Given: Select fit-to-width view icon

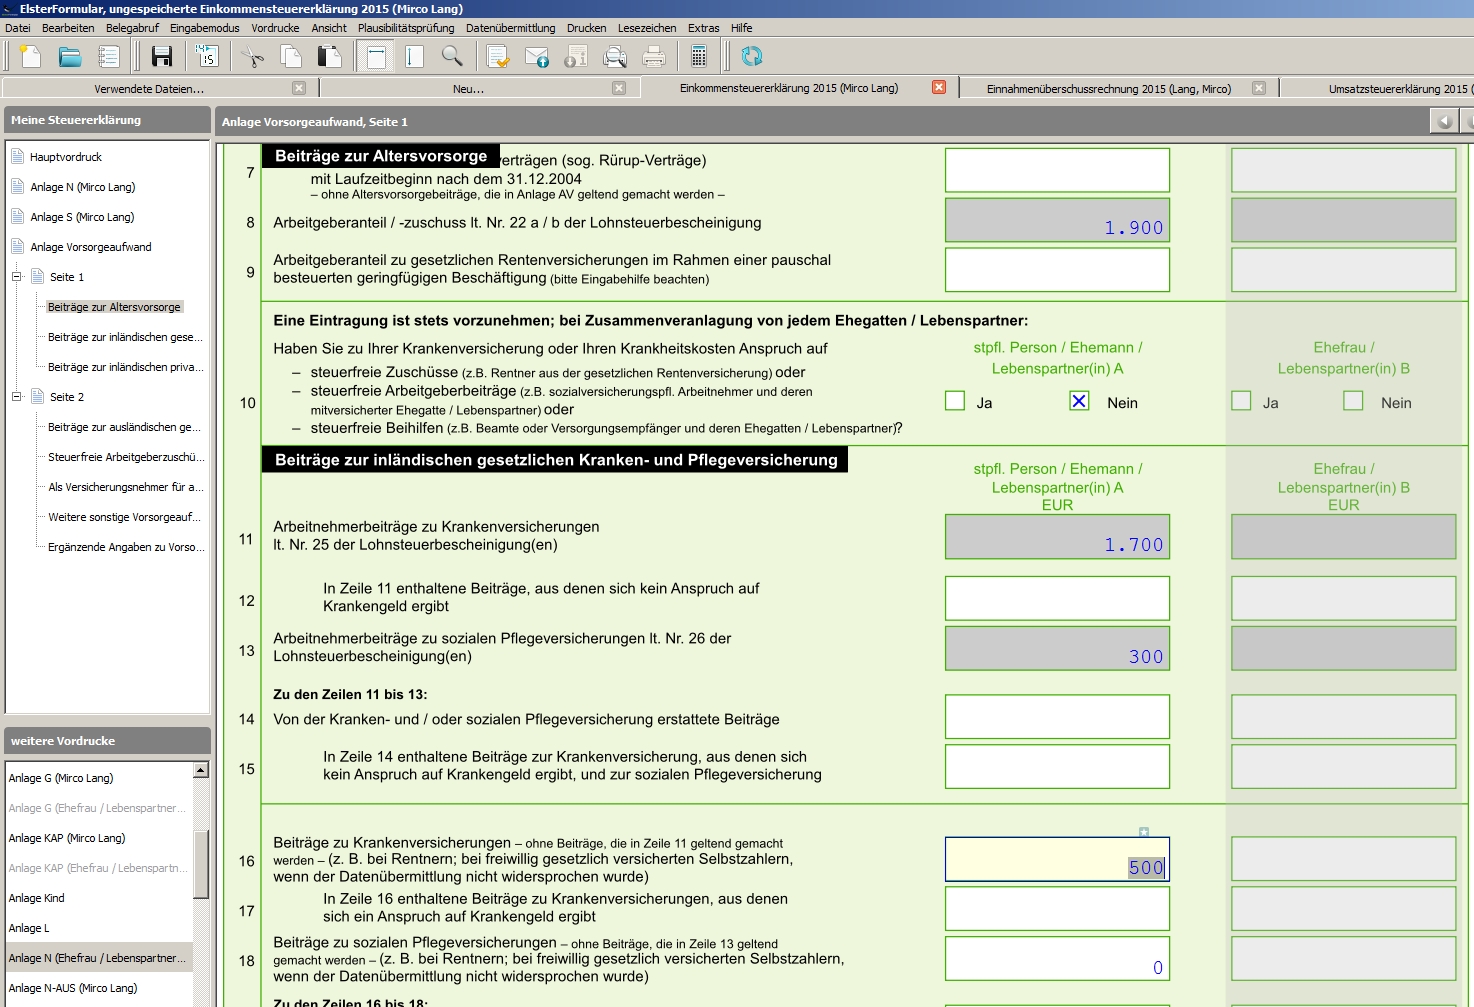Looking at the screenshot, I should point(376,57).
